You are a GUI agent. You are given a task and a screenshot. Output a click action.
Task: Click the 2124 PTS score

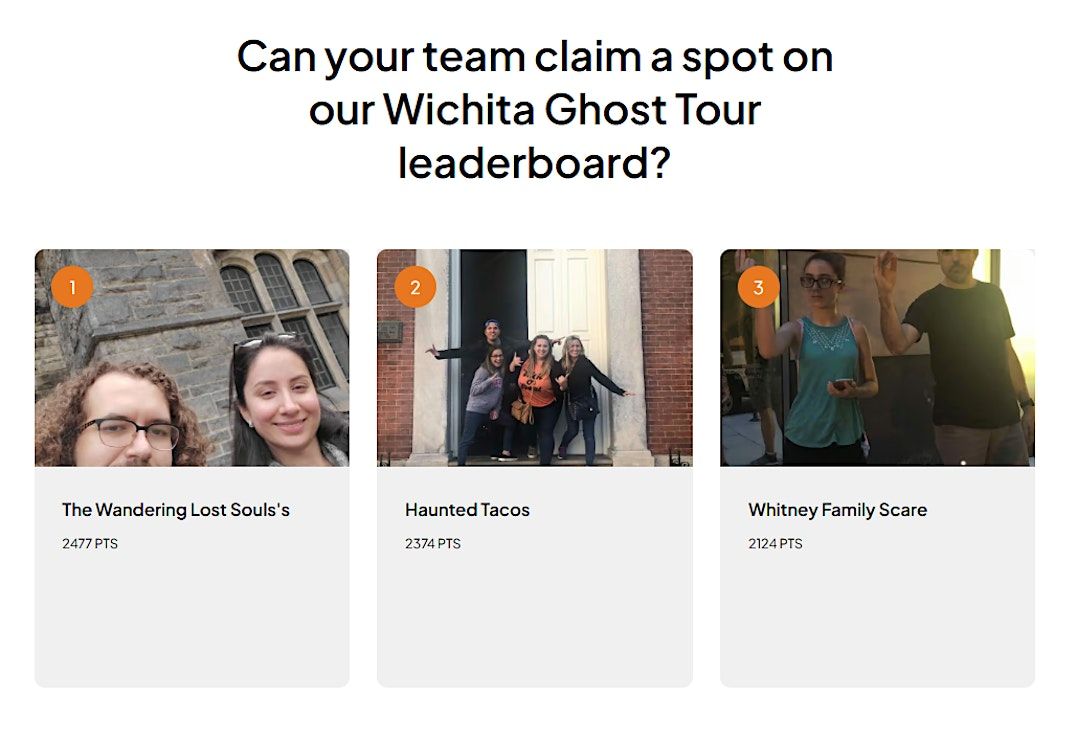tap(775, 544)
